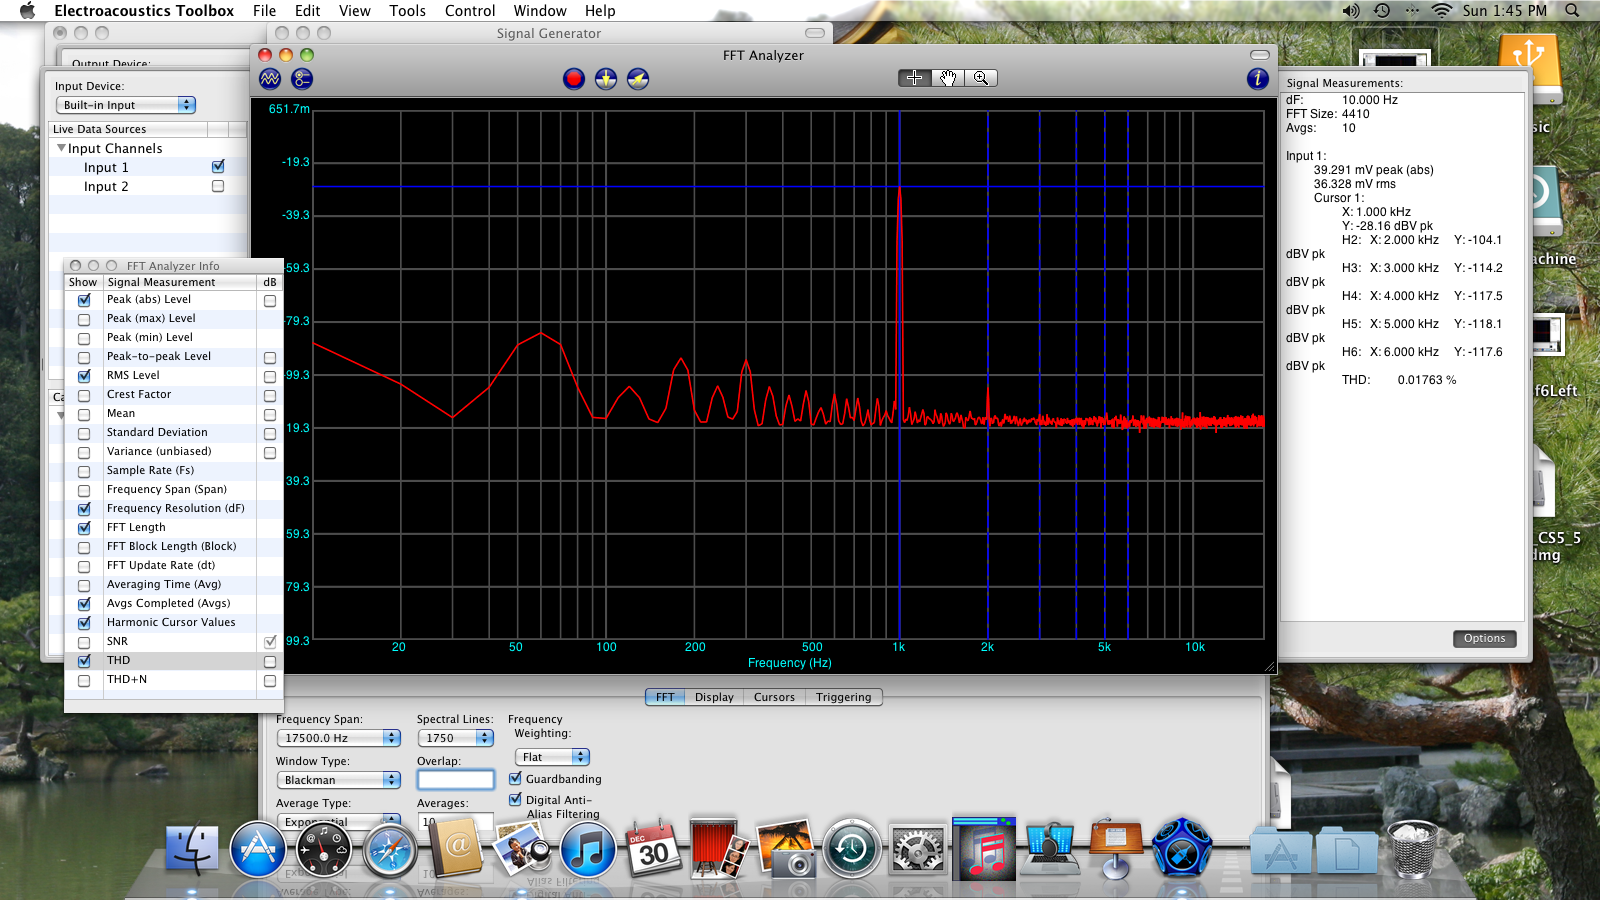The image size is (1600, 900).
Task: Open the Window Type Blackman dropdown
Action: [x=339, y=780]
